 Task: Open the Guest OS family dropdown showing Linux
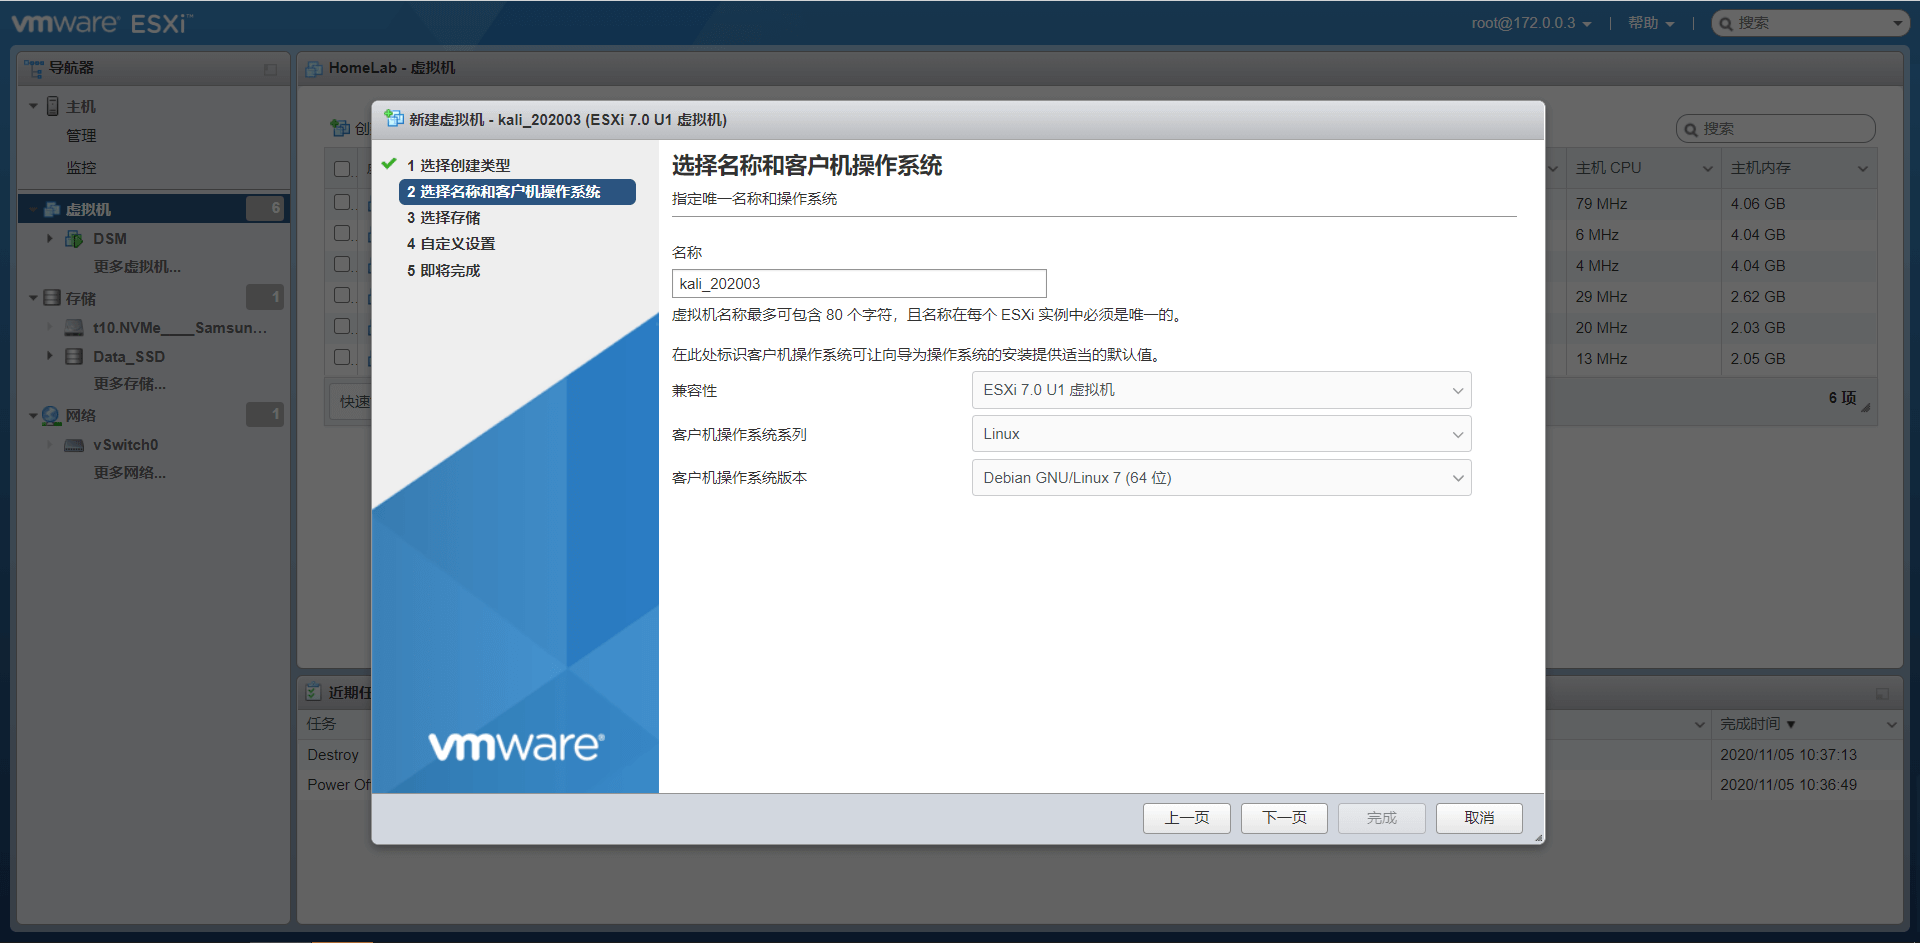coord(1221,434)
